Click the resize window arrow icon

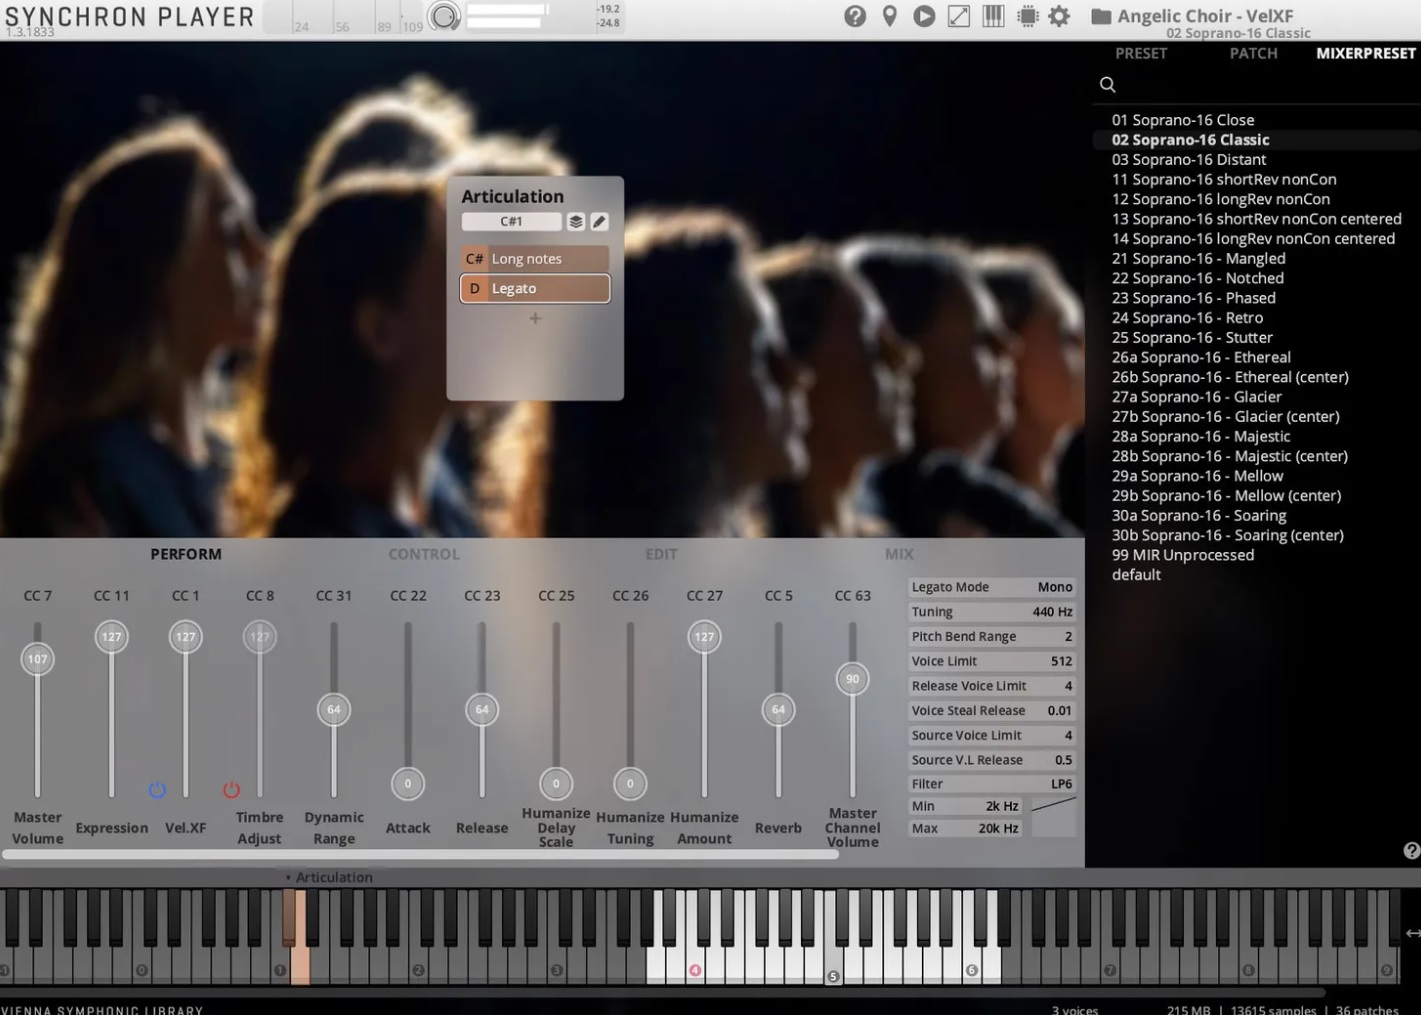point(958,16)
